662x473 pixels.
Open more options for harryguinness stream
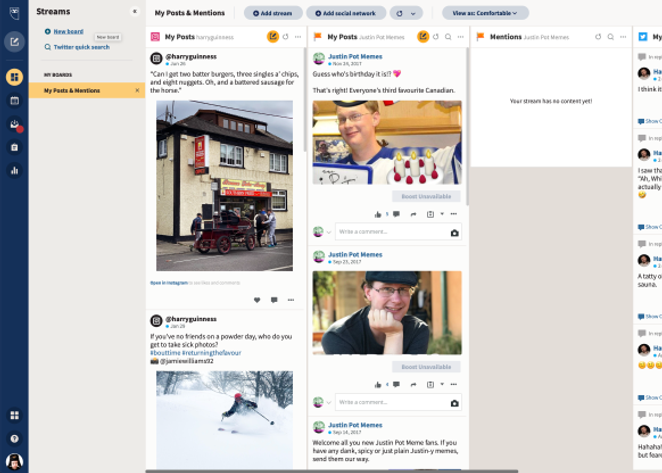298,37
